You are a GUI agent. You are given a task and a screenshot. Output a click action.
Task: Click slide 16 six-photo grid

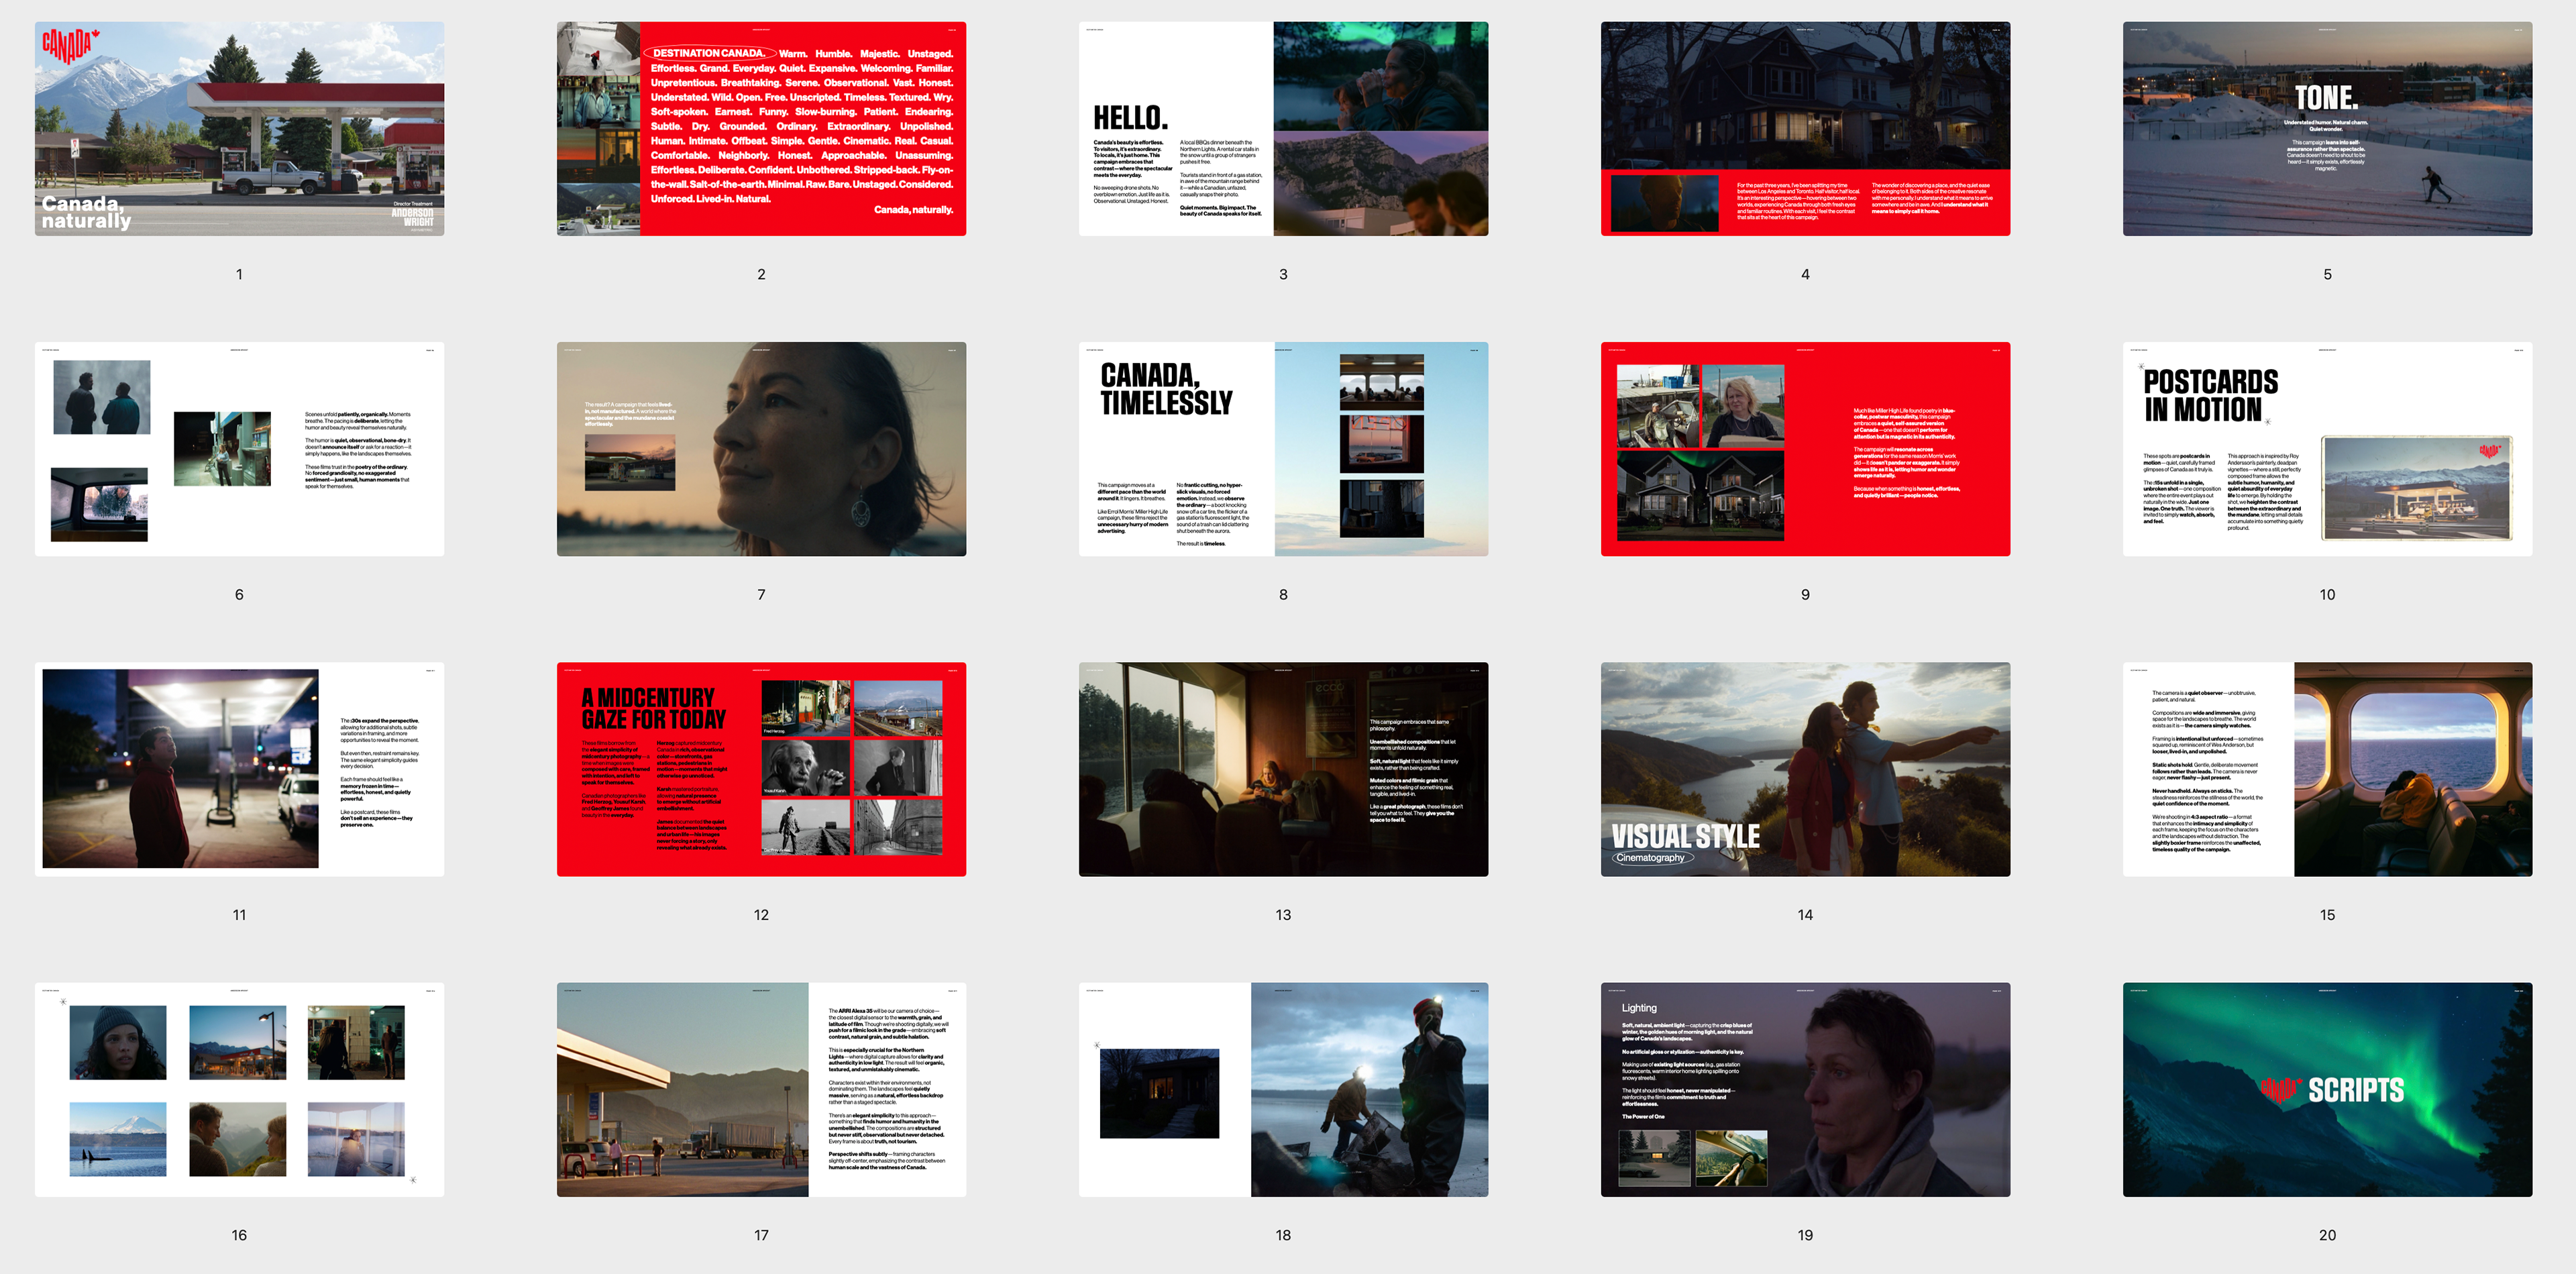239,1089
